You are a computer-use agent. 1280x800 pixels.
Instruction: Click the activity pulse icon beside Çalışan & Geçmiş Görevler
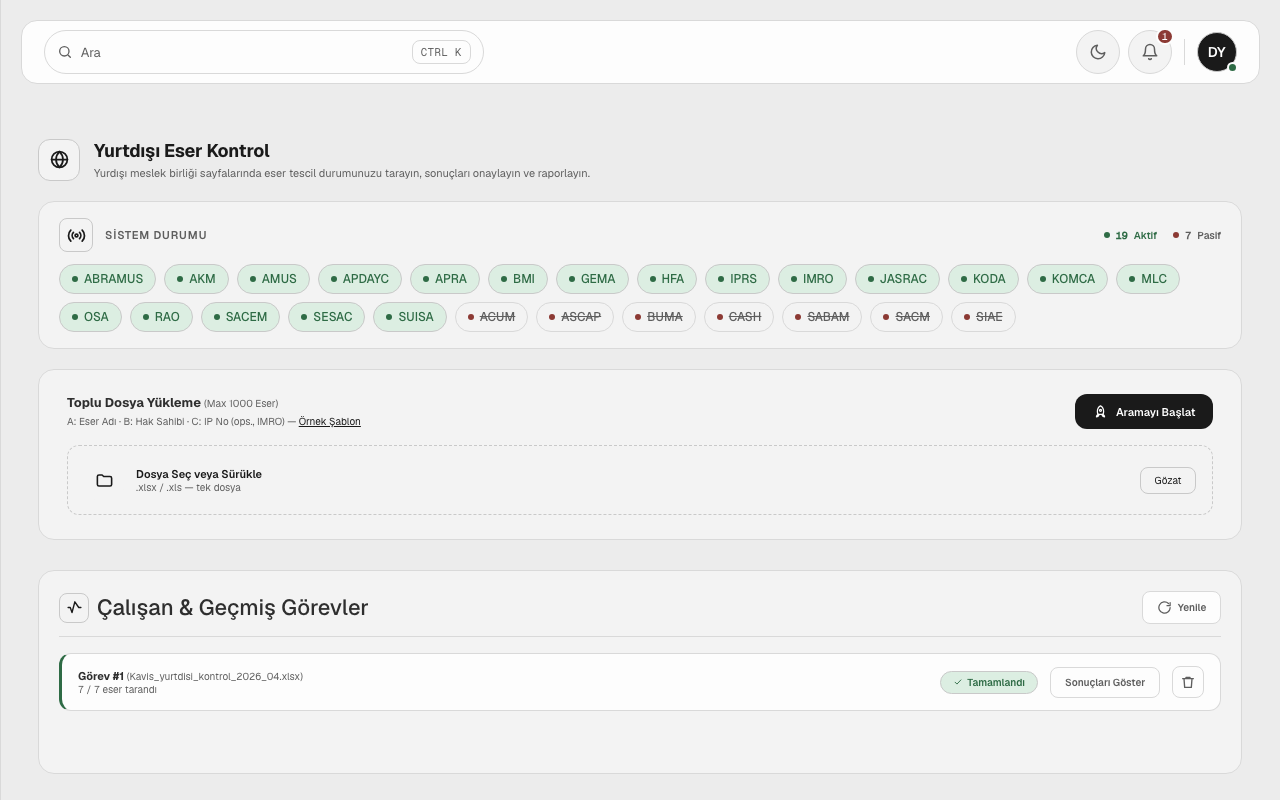pos(74,607)
